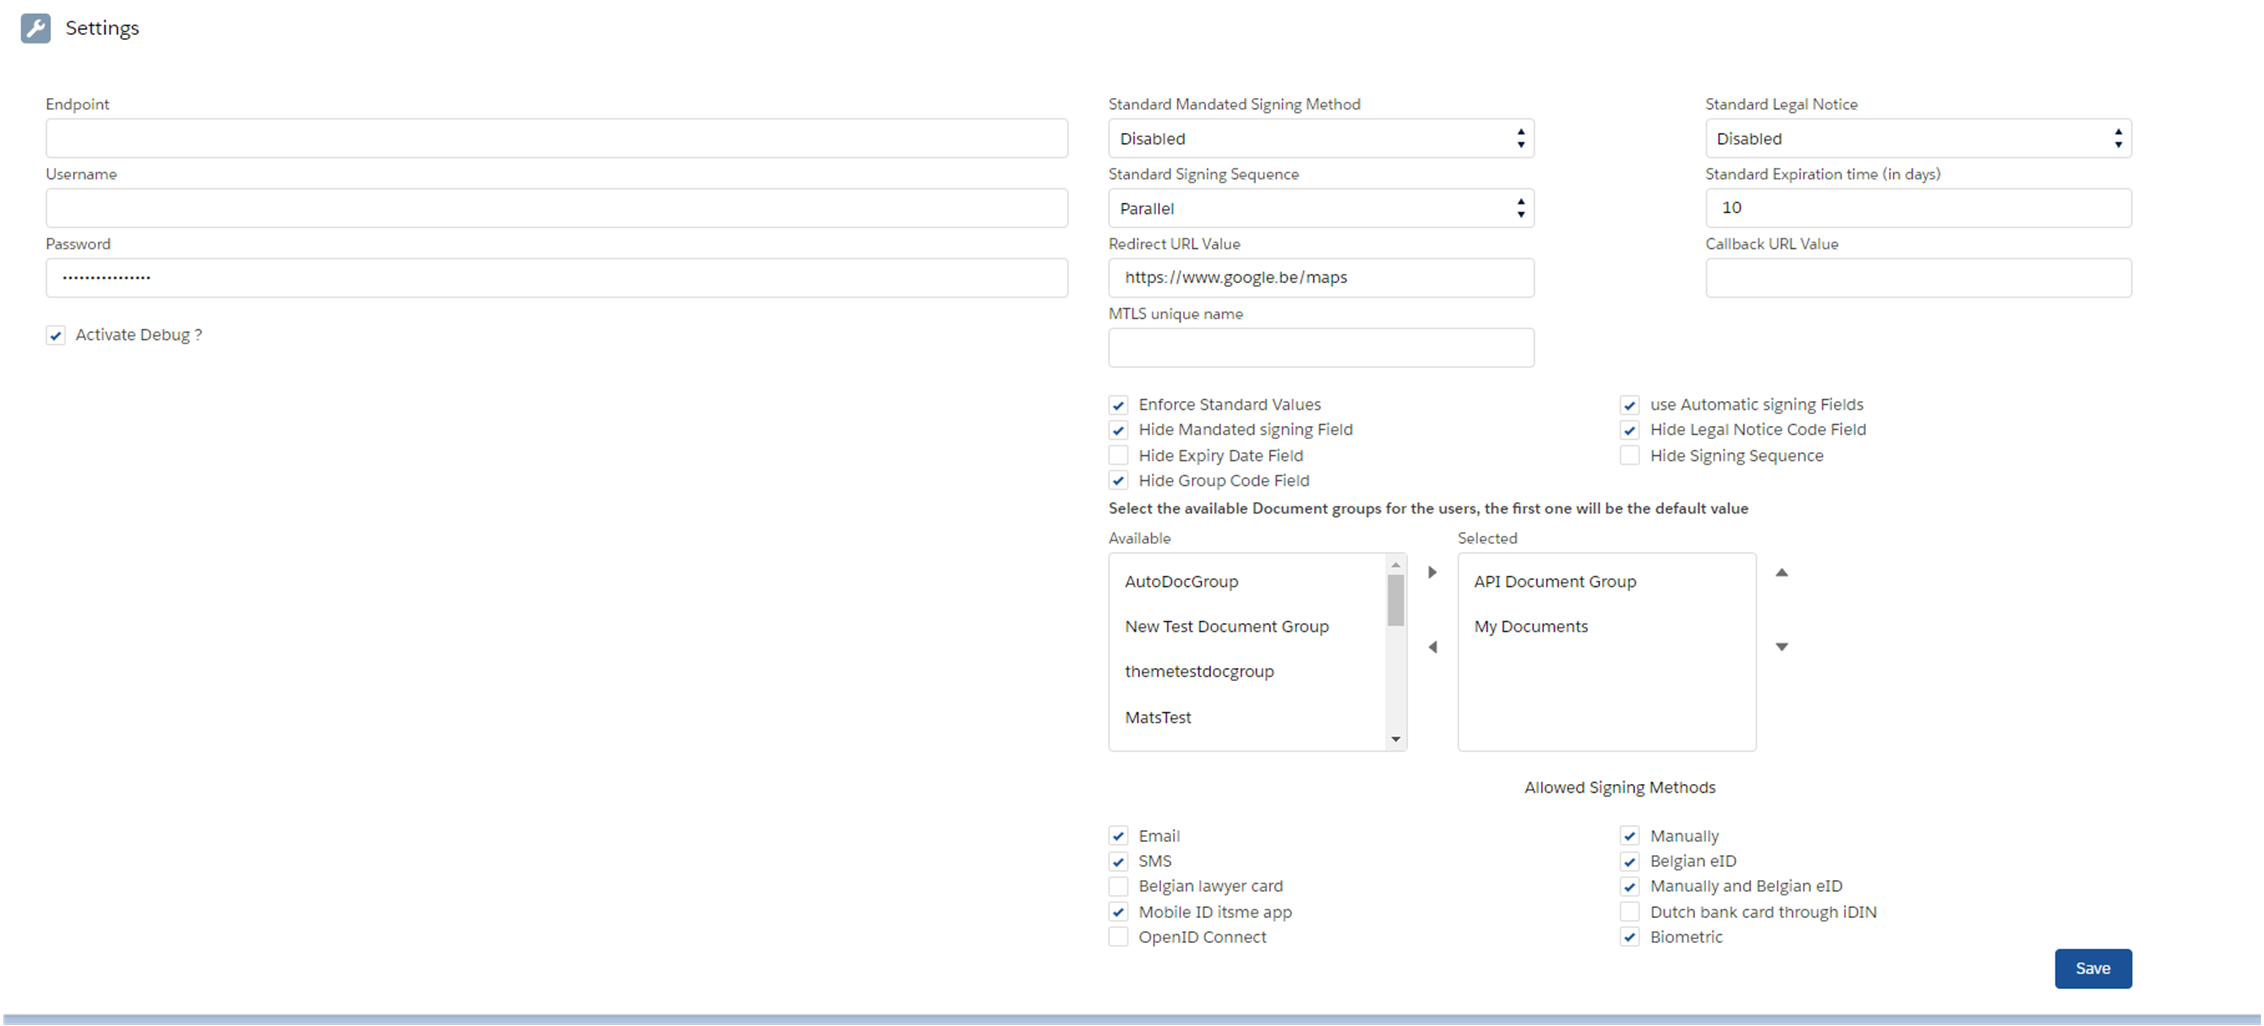Viewport: 2264px width, 1026px height.
Task: Click the Settings wrench icon
Action: [x=36, y=28]
